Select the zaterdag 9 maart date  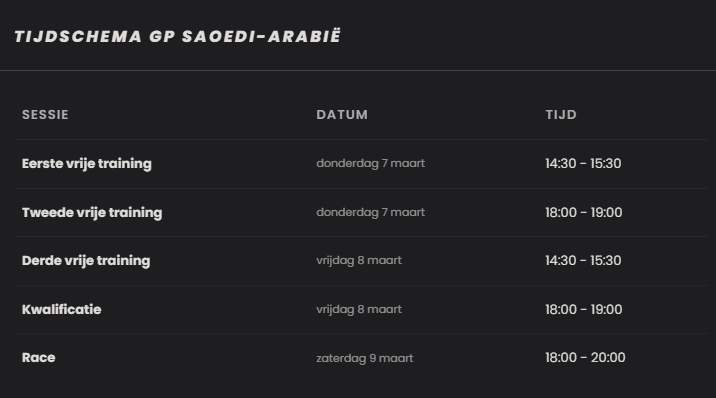click(365, 358)
